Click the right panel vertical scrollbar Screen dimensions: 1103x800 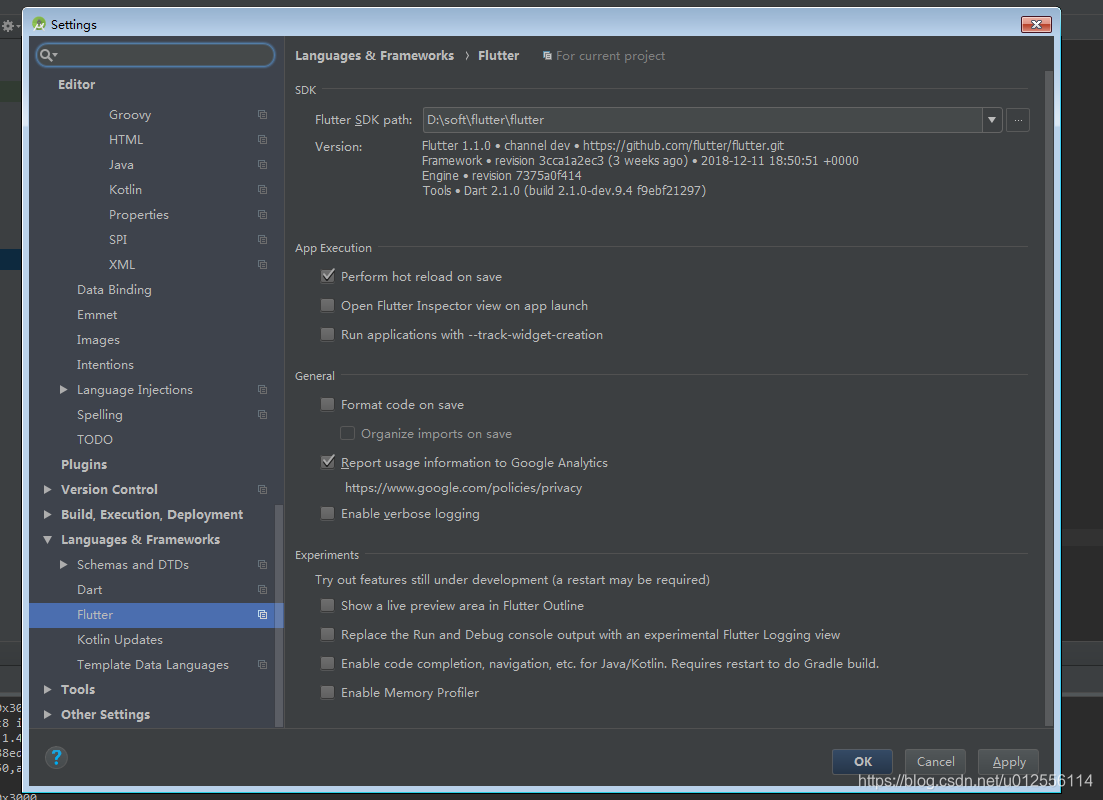(1049, 398)
